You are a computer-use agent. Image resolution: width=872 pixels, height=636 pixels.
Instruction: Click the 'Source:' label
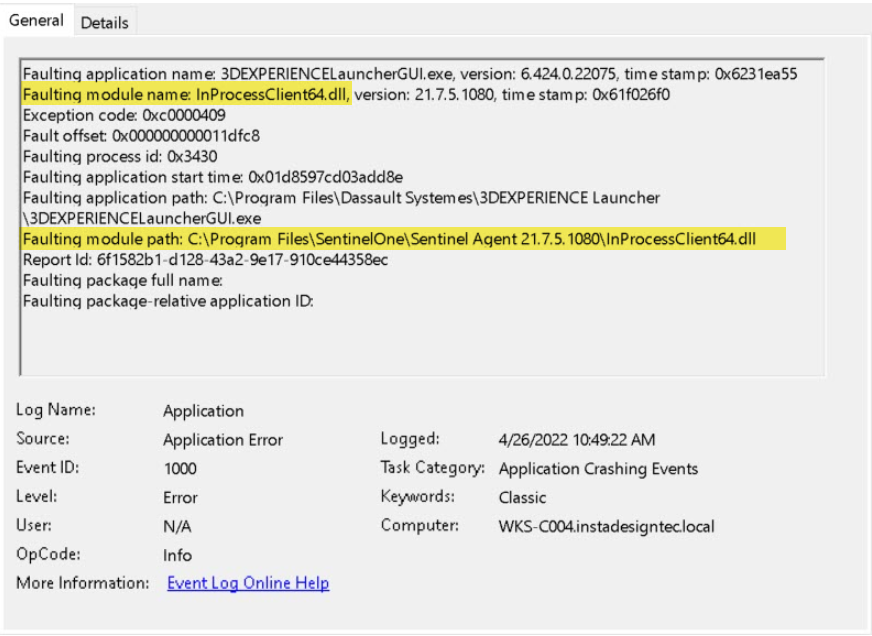(x=43, y=439)
